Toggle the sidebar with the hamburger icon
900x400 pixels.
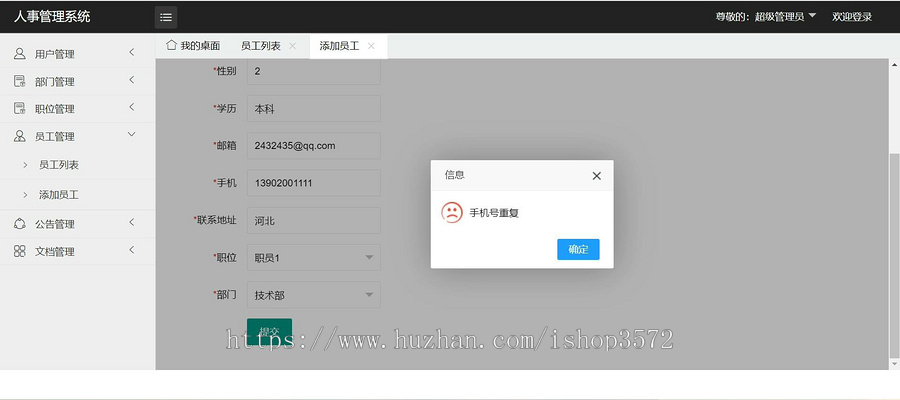tap(166, 17)
